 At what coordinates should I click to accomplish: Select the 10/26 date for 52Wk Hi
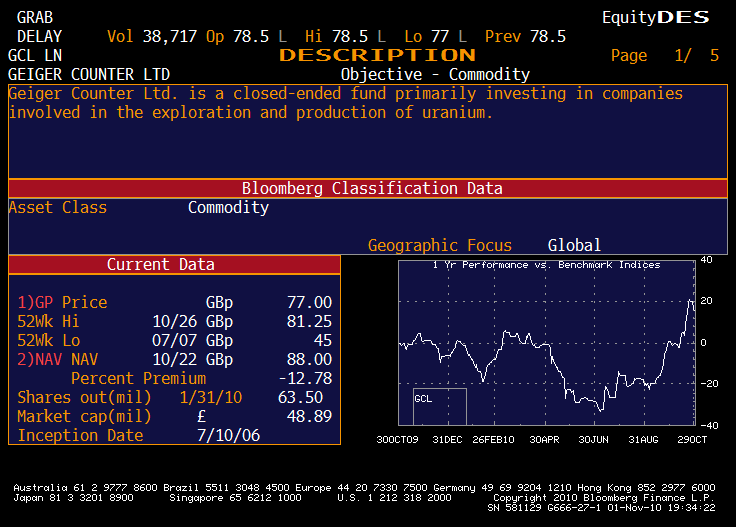pyautogui.click(x=175, y=321)
